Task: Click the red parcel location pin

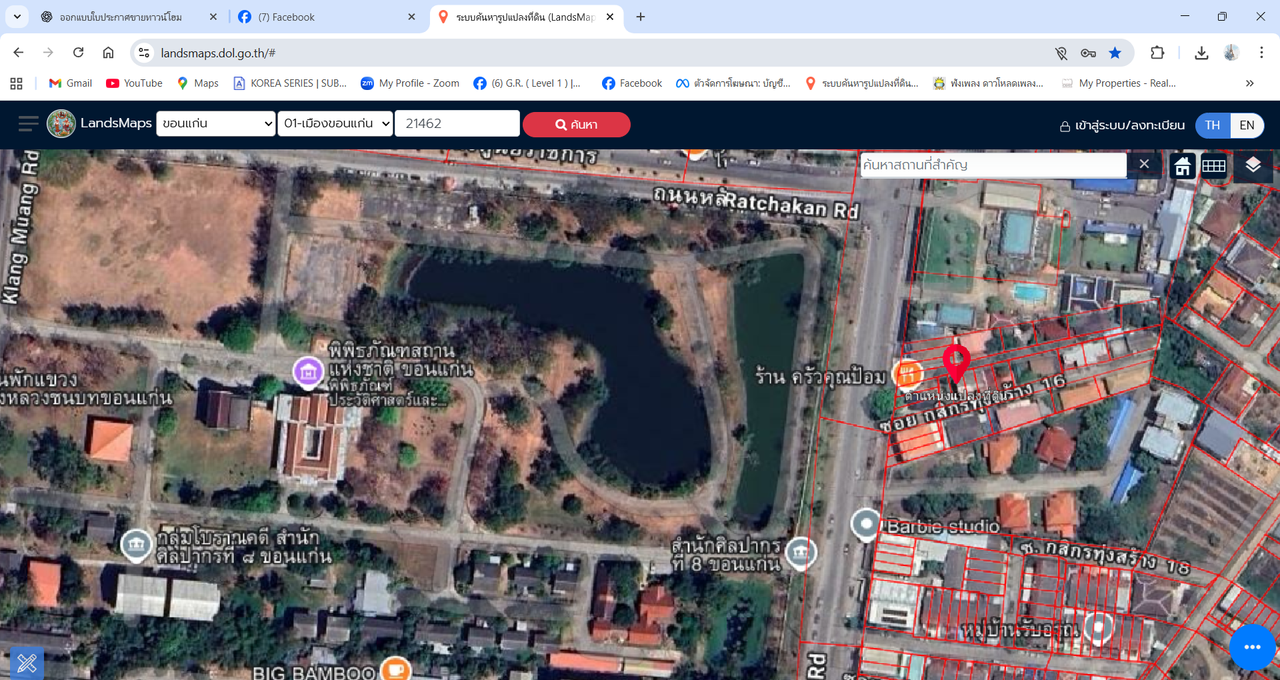Action: [956, 363]
